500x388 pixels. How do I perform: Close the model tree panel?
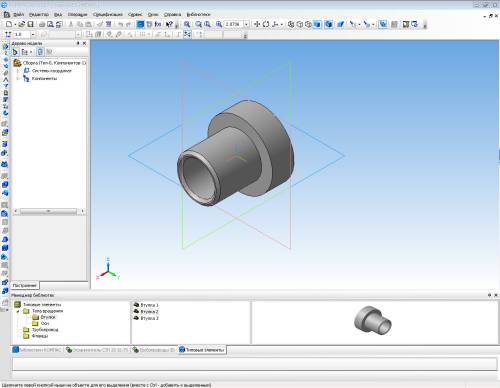pyautogui.click(x=84, y=43)
